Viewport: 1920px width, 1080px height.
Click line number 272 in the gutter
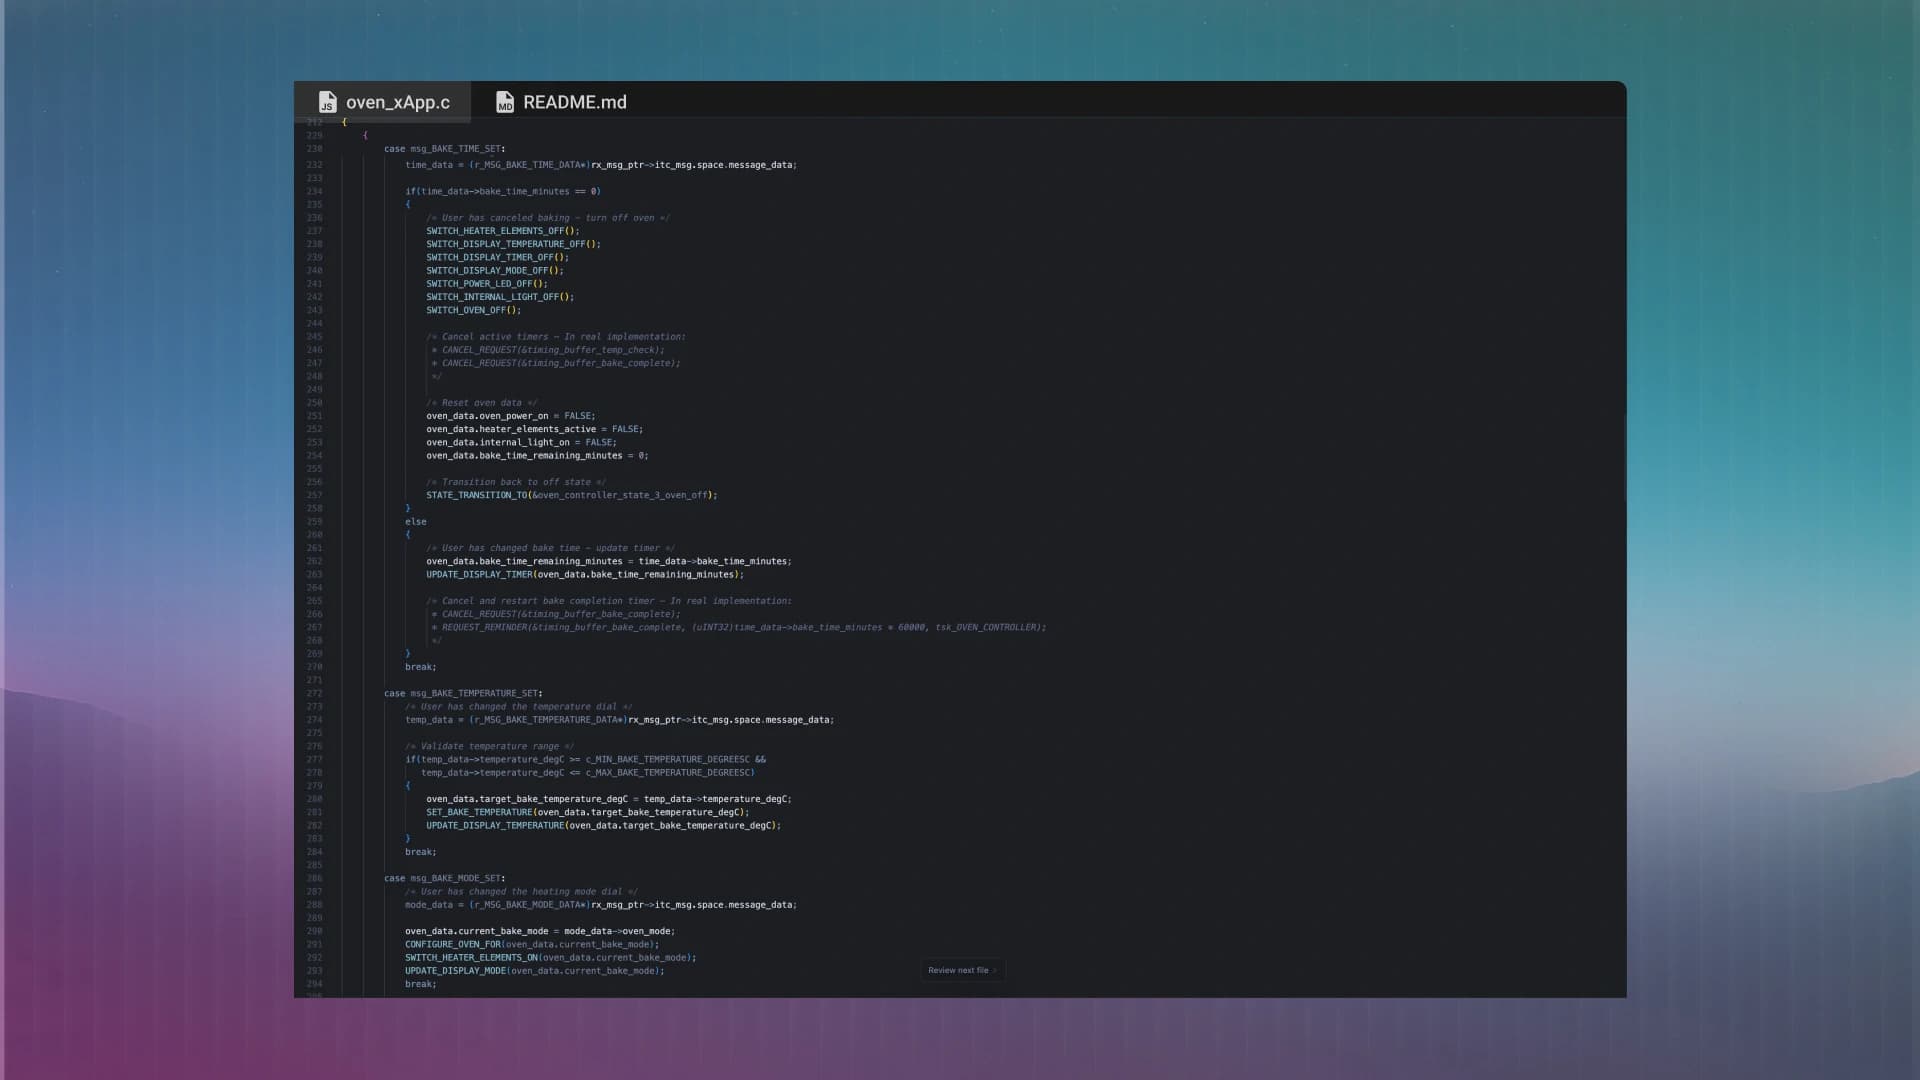pos(313,692)
